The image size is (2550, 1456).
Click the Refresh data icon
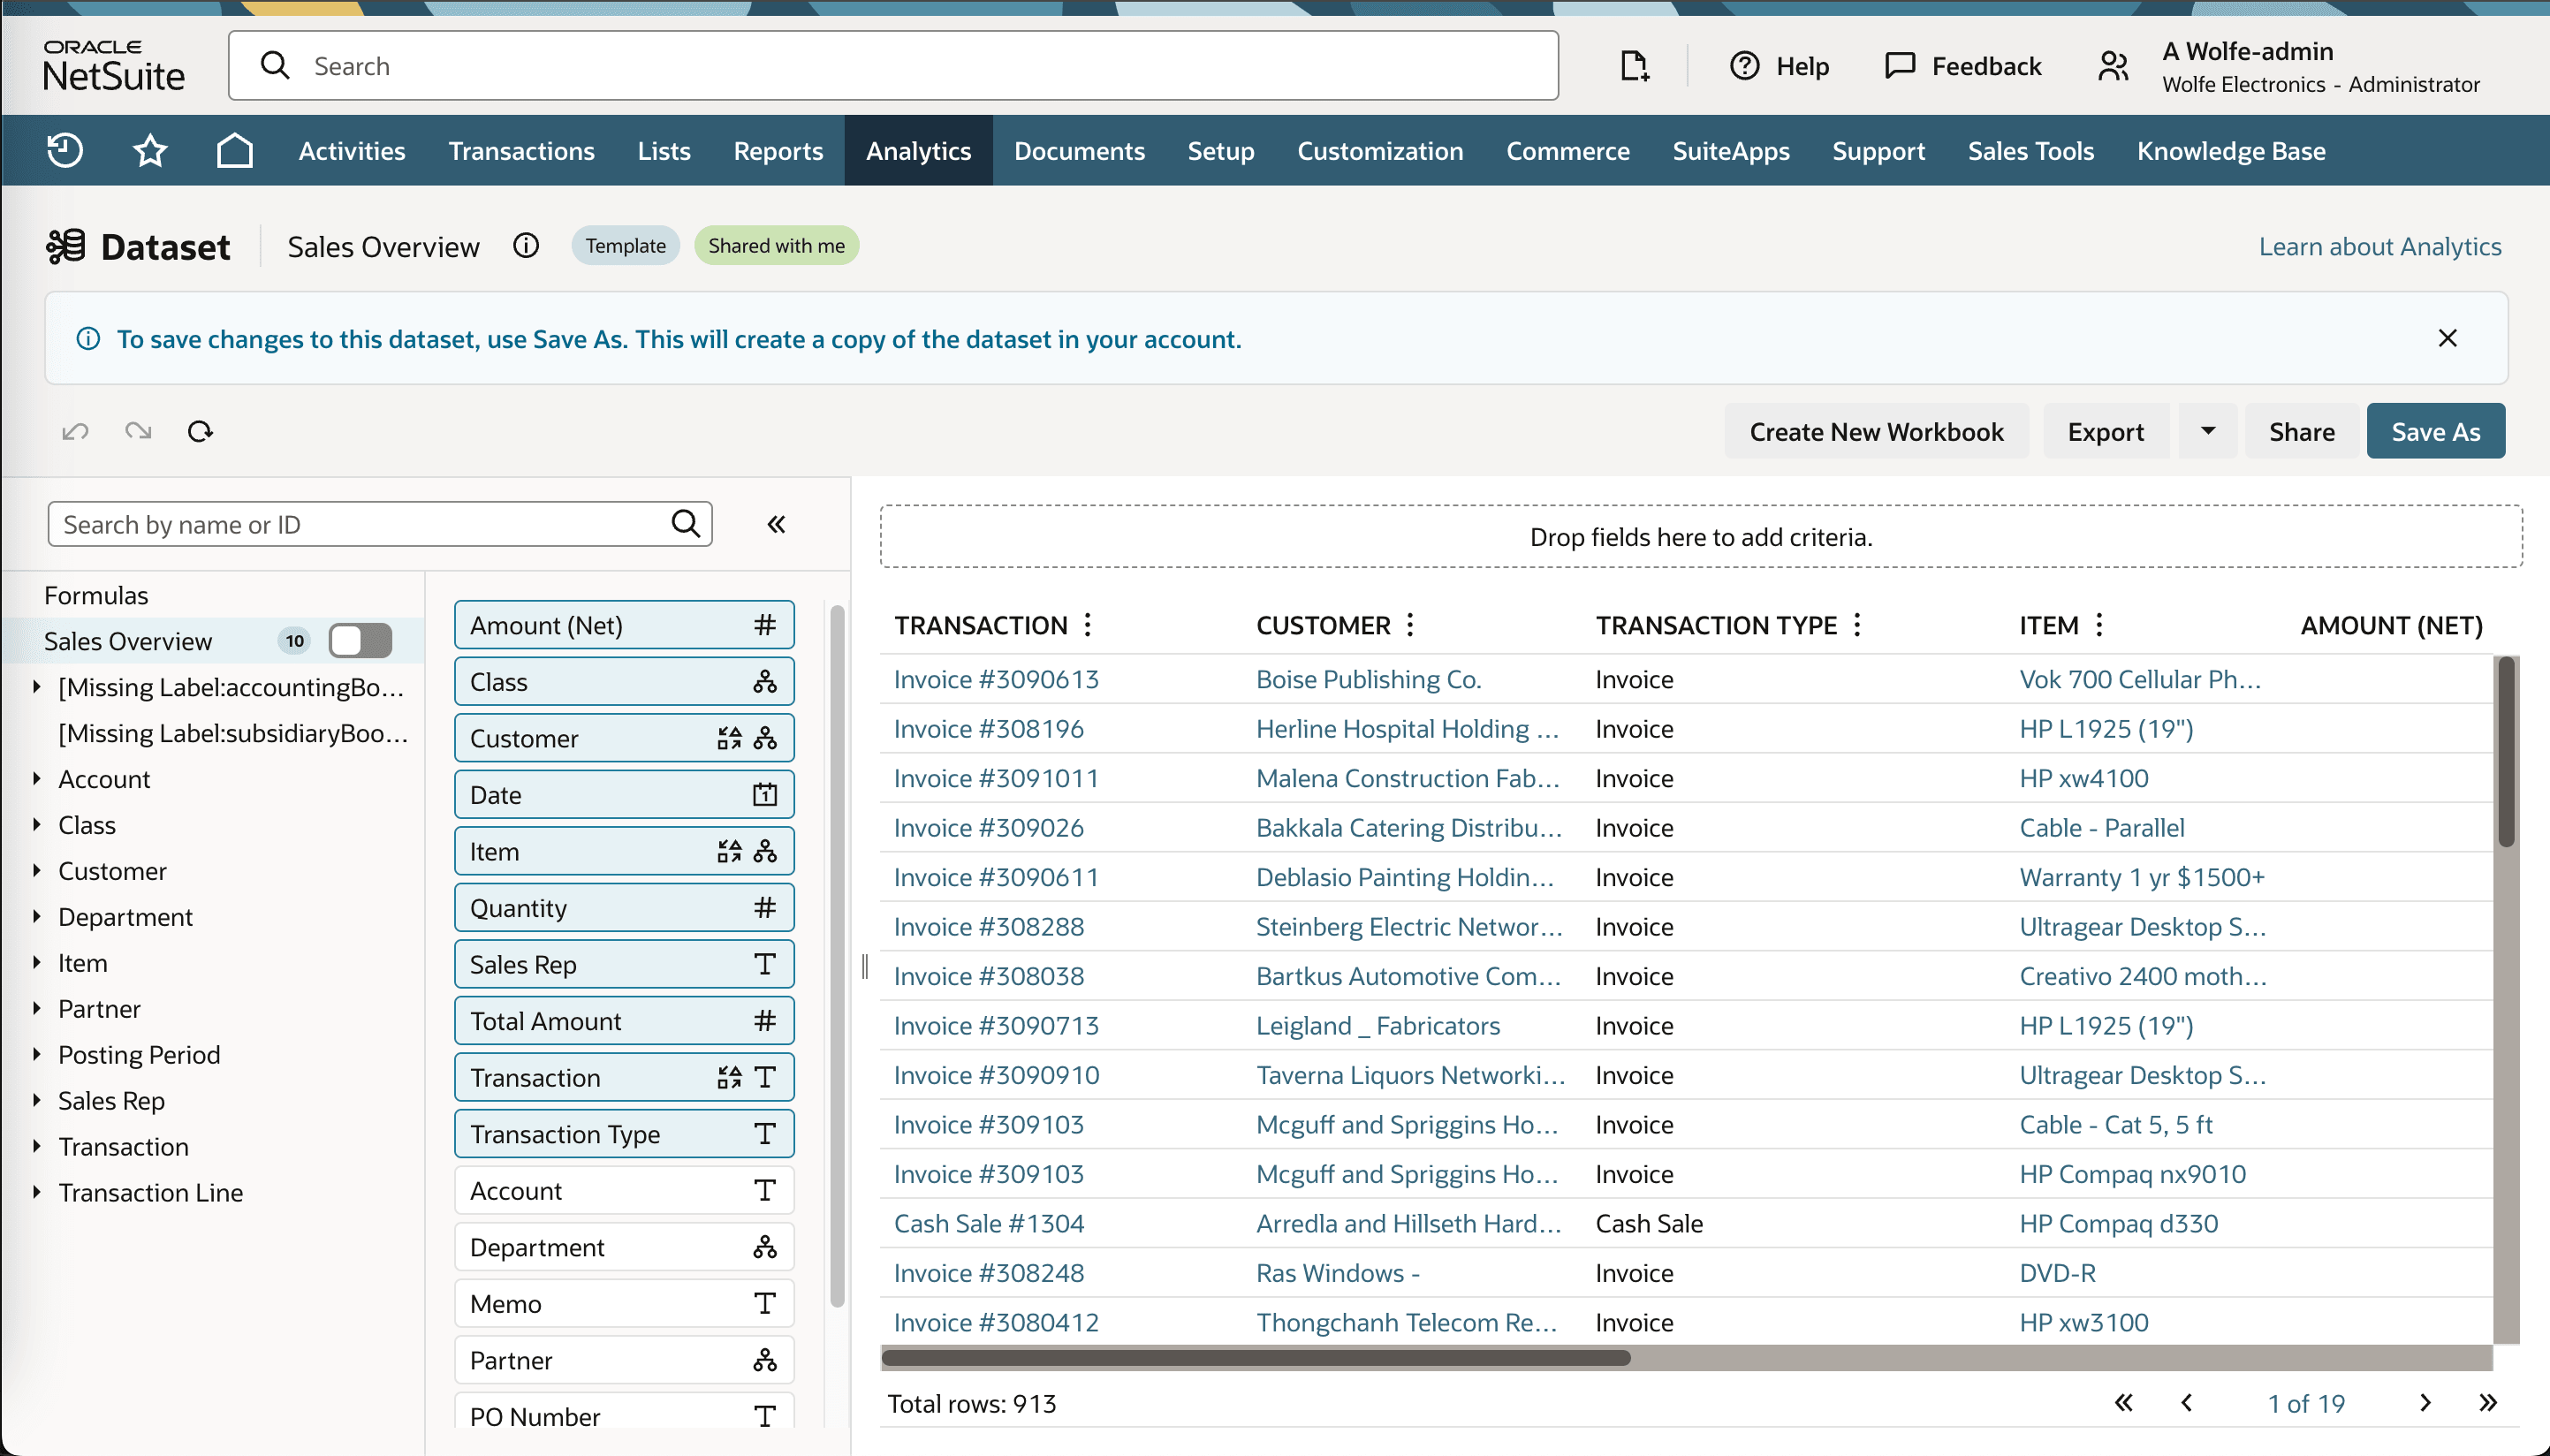200,431
